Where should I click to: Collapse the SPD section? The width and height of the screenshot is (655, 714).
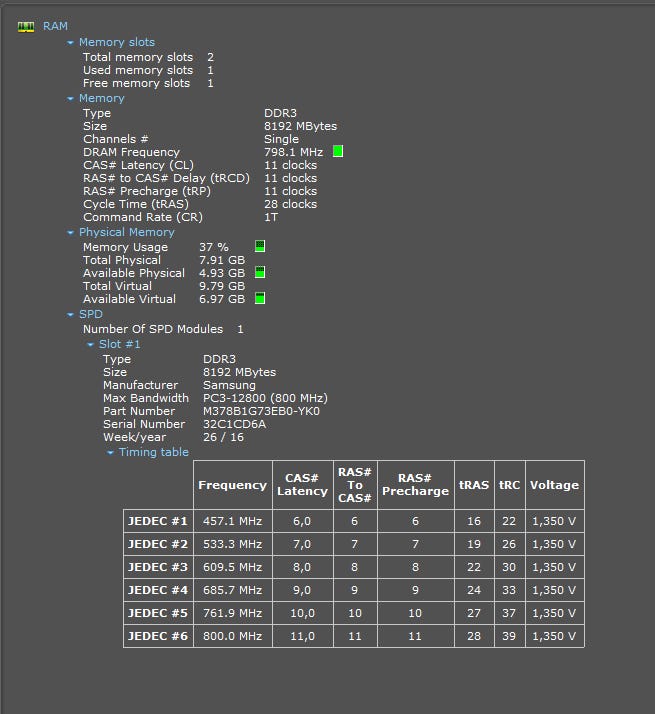[x=70, y=315]
